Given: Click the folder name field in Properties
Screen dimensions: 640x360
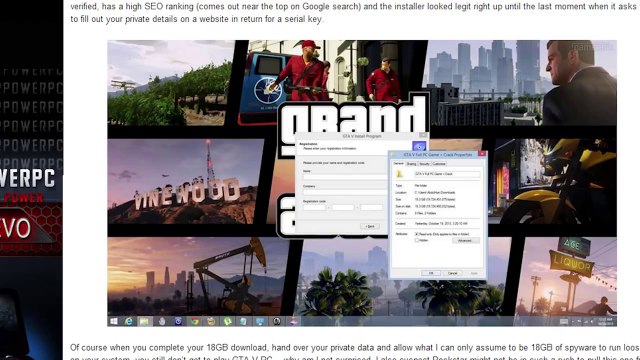Looking at the screenshot, I should 447,174.
